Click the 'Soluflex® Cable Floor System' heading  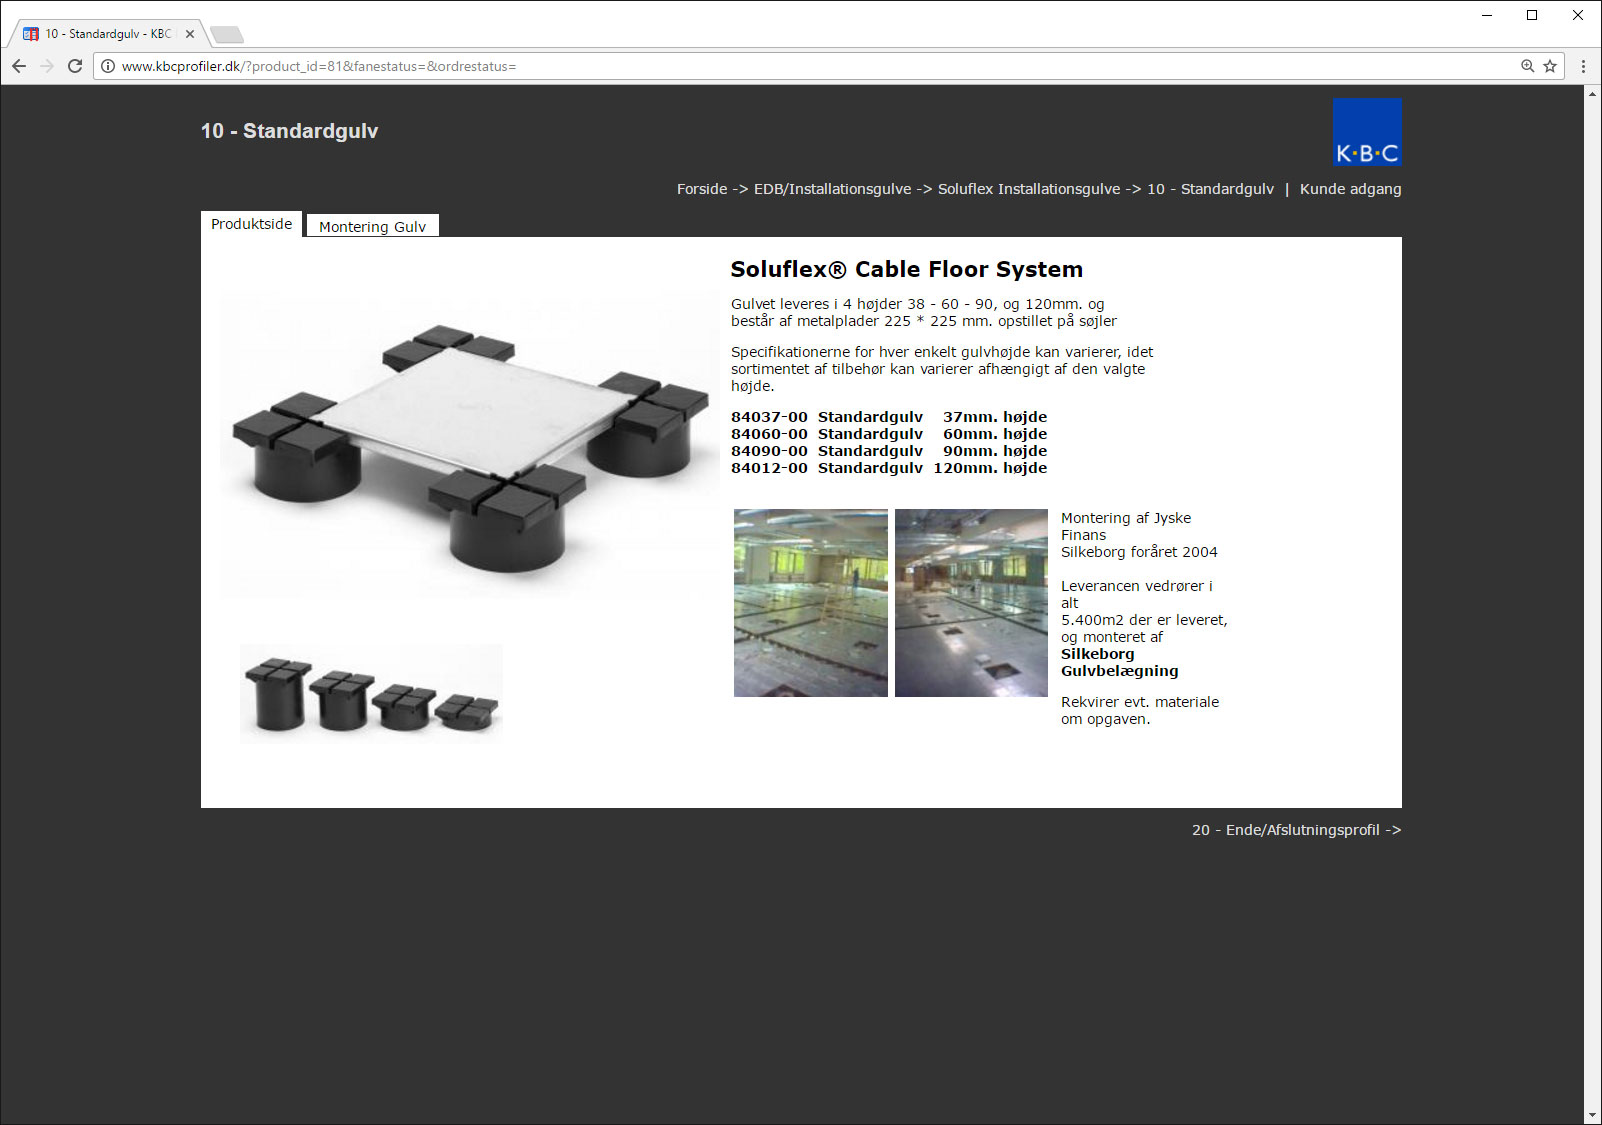point(907,269)
